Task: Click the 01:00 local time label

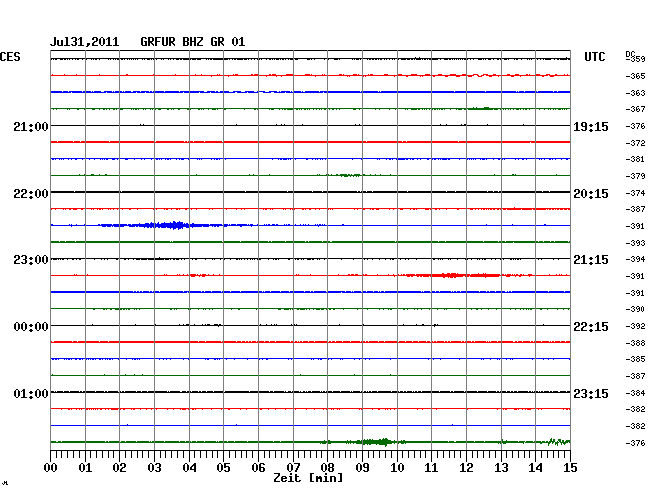Action: [x=31, y=393]
